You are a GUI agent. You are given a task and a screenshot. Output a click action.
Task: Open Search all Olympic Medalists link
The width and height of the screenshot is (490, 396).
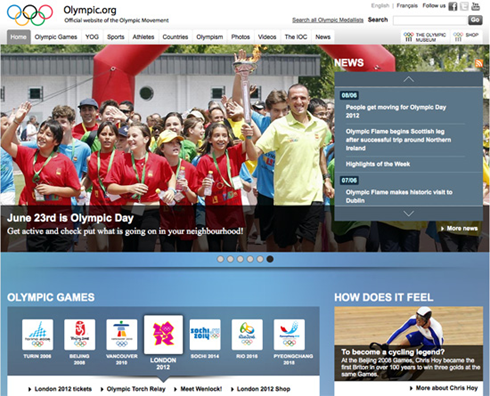[x=328, y=20]
